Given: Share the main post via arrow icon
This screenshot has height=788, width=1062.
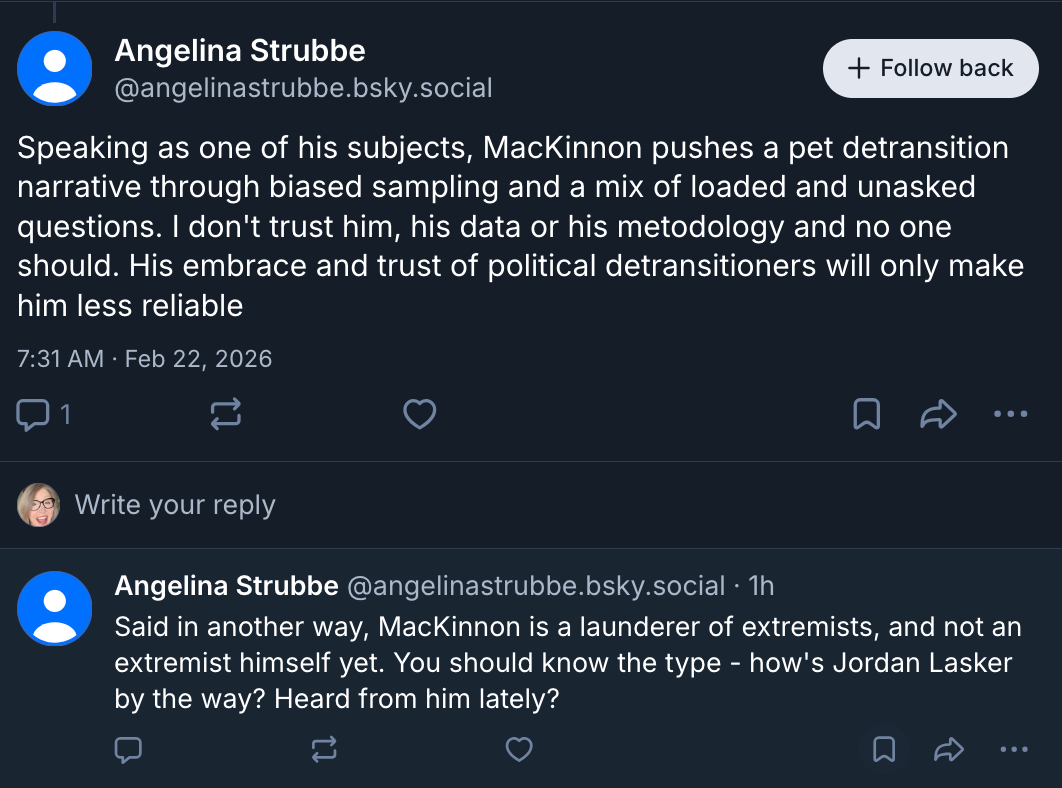Looking at the screenshot, I should pos(938,414).
